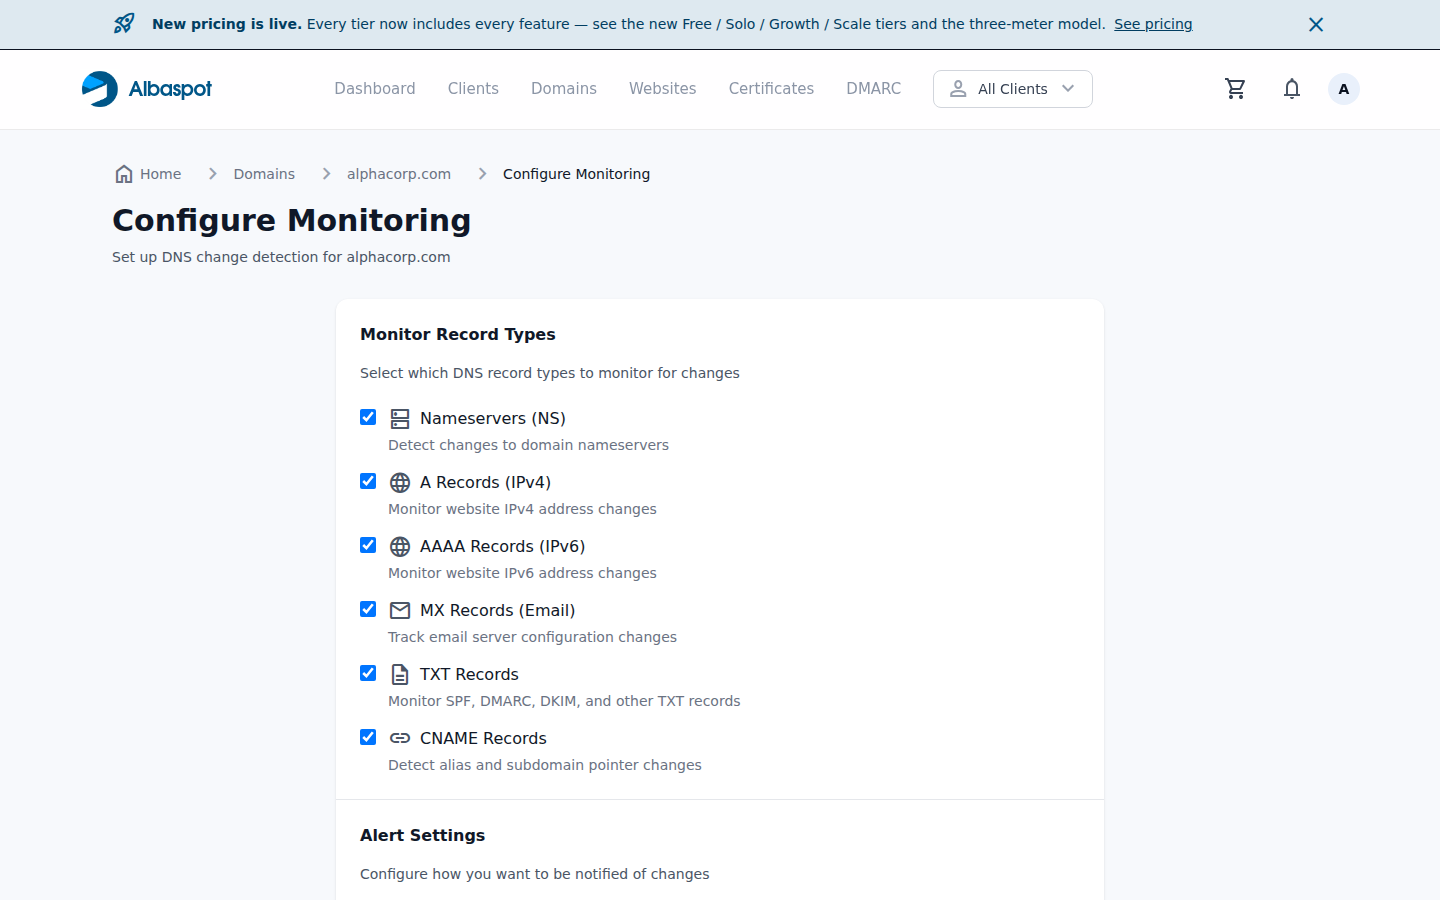Uncheck the AAAA Records (IPv6) checkbox
The height and width of the screenshot is (900, 1440).
point(368,545)
